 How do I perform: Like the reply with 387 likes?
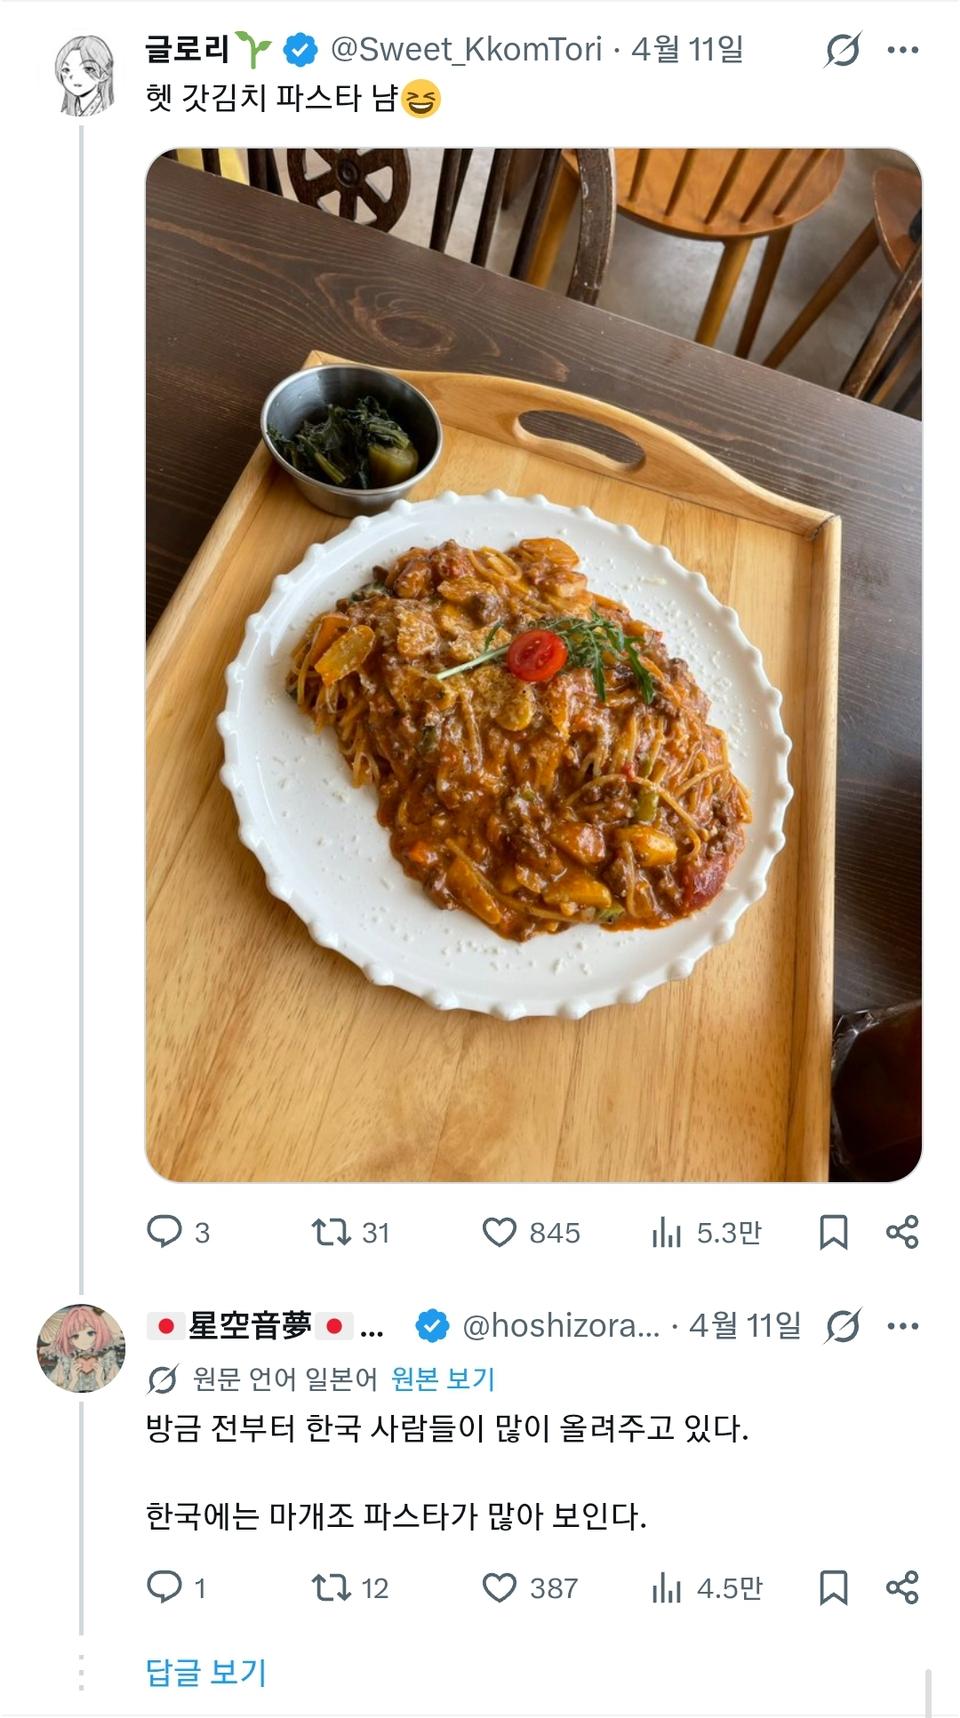pyautogui.click(x=499, y=1587)
